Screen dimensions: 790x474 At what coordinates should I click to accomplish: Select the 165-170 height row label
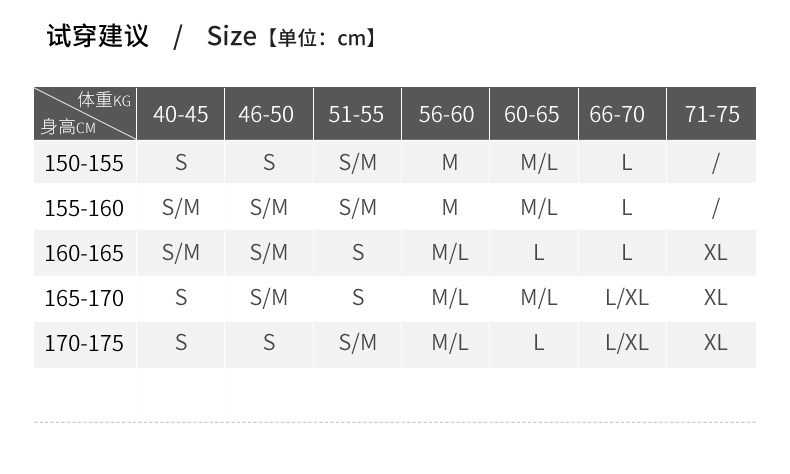[x=84, y=298]
